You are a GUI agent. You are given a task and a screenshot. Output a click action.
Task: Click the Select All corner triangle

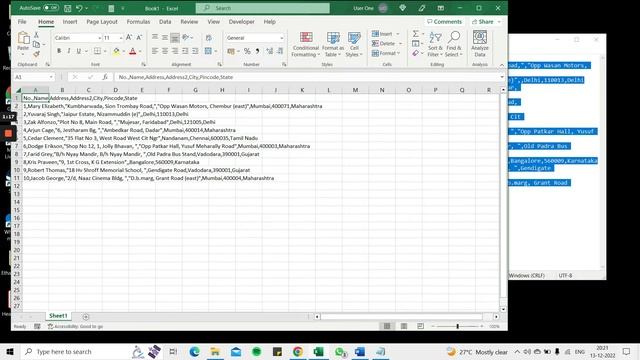tap(18, 90)
